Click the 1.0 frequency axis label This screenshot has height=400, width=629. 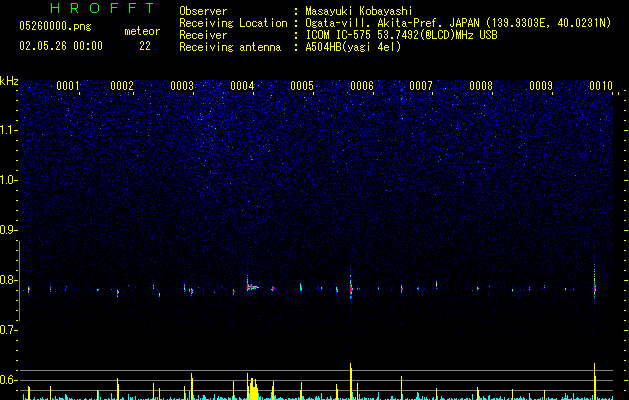pos(8,180)
